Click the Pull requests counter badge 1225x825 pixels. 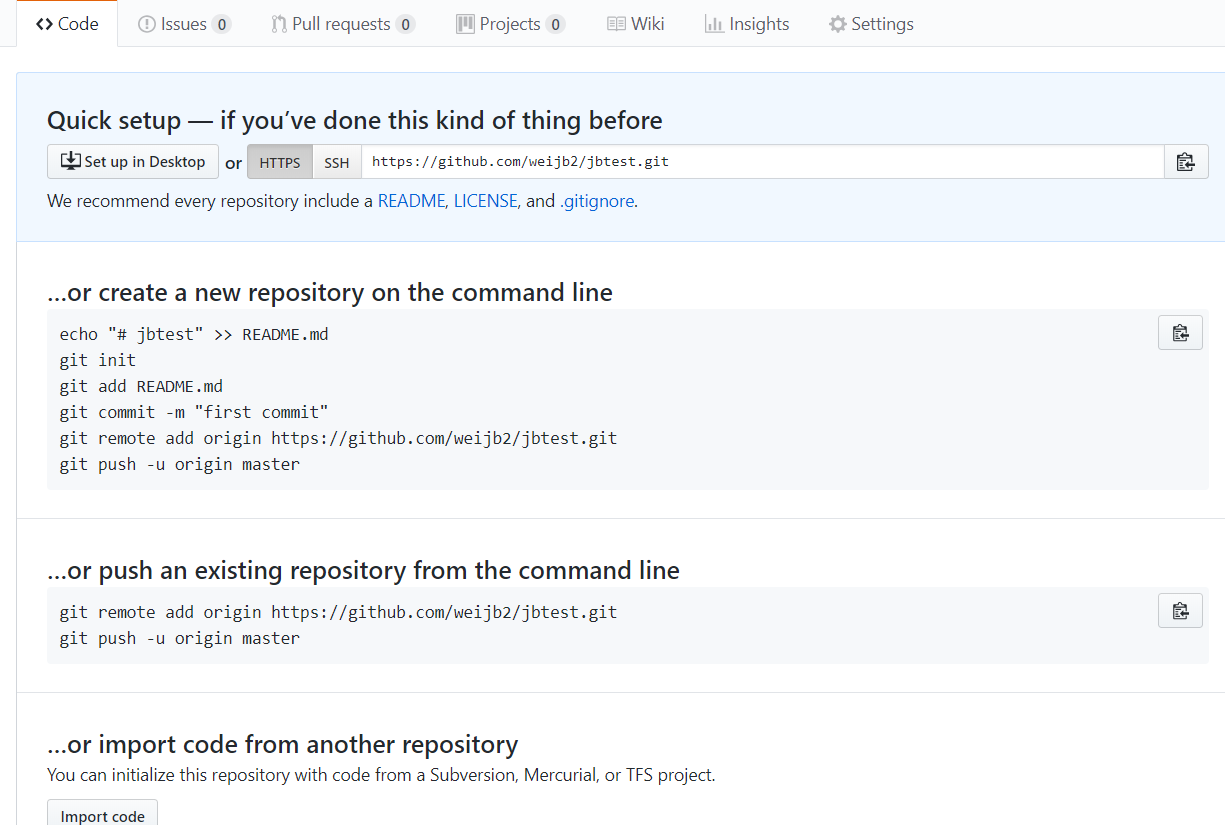(x=405, y=24)
